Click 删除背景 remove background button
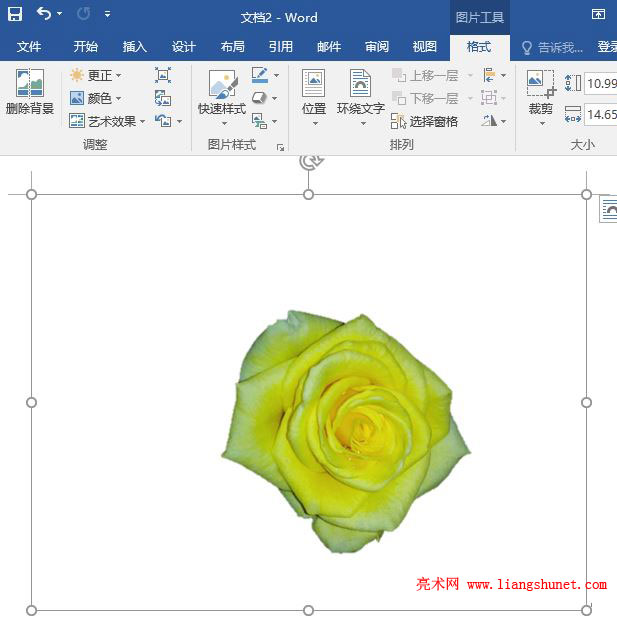Screen dimensions: 617x634 [30, 92]
